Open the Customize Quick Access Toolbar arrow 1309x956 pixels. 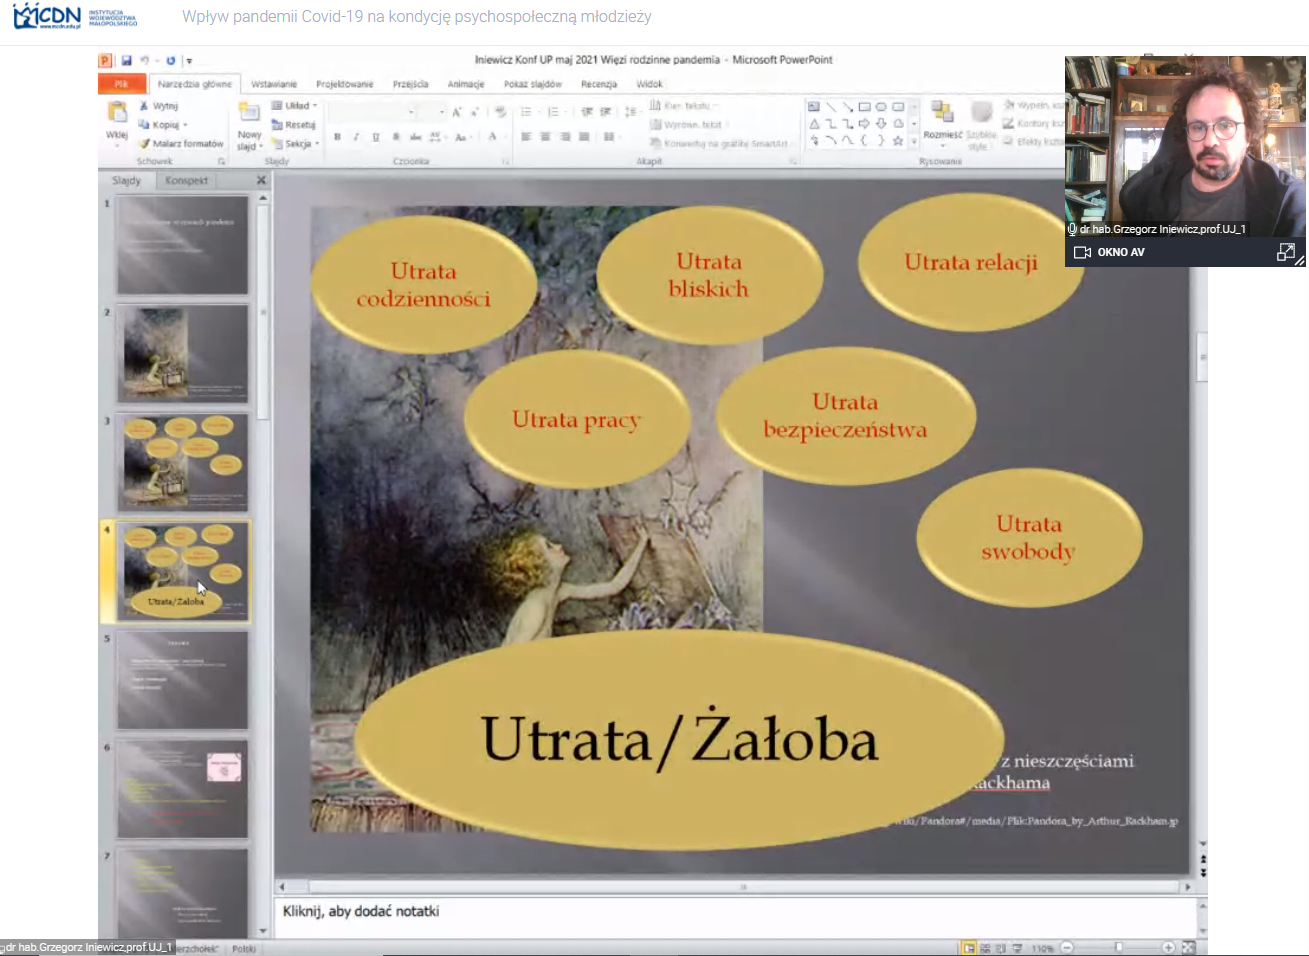(189, 61)
